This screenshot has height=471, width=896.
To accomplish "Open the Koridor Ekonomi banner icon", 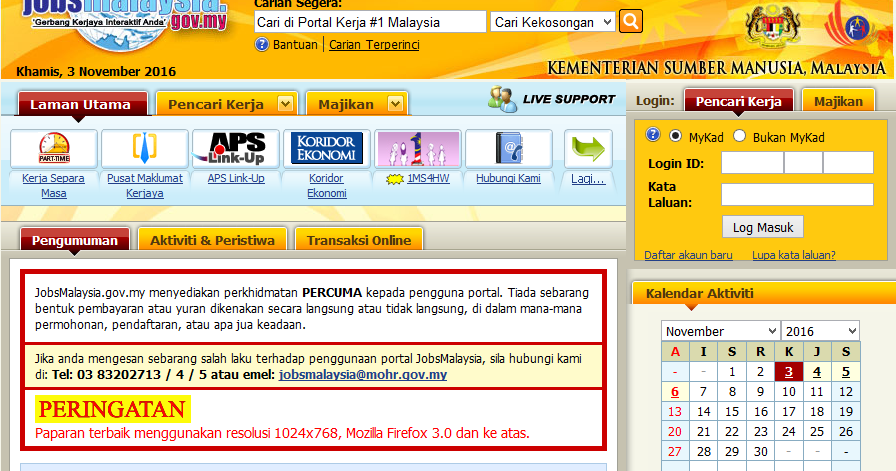I will click(x=326, y=148).
